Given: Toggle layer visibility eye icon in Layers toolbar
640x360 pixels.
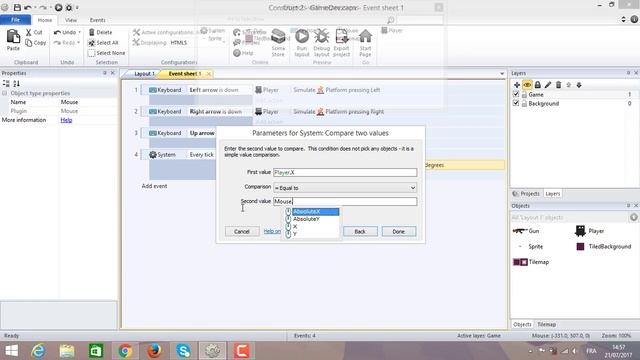Looking at the screenshot, I should point(527,85).
